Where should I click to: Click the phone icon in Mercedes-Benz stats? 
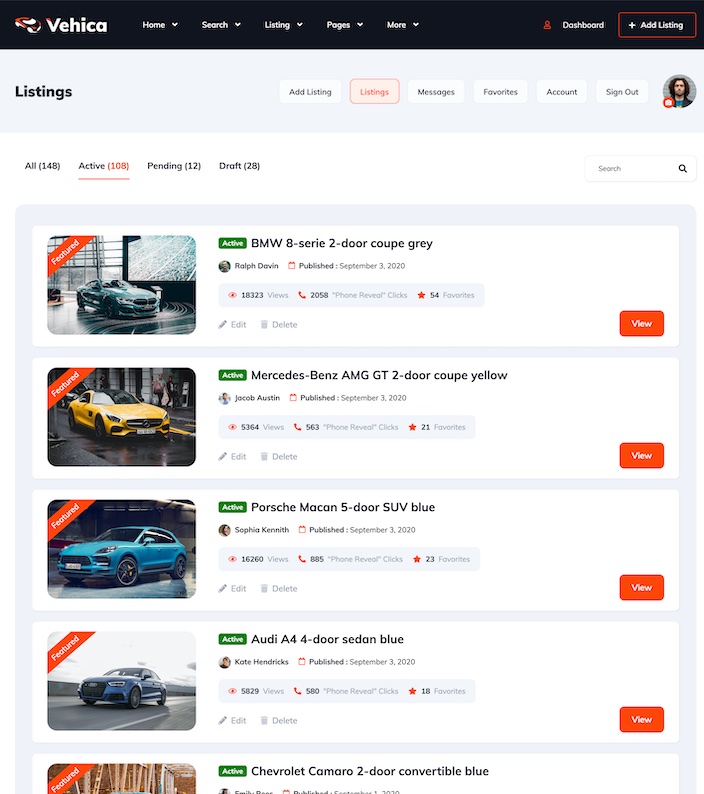pos(297,427)
